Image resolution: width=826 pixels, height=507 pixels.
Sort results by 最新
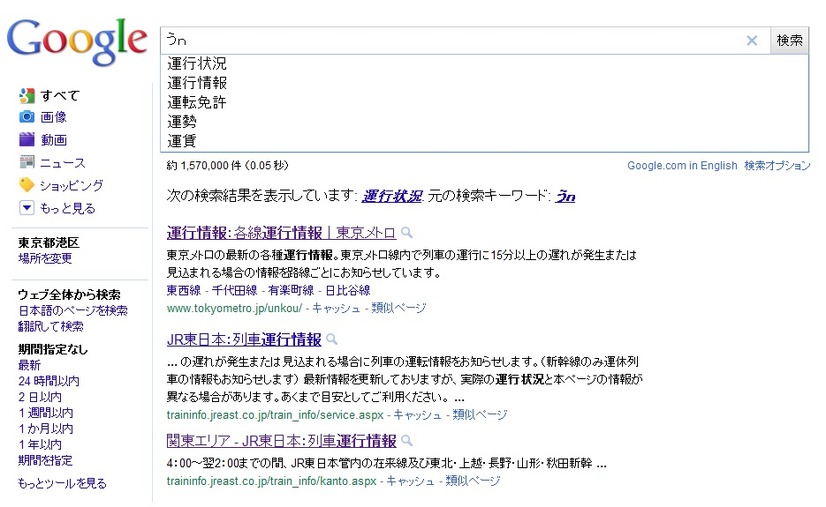point(29,365)
